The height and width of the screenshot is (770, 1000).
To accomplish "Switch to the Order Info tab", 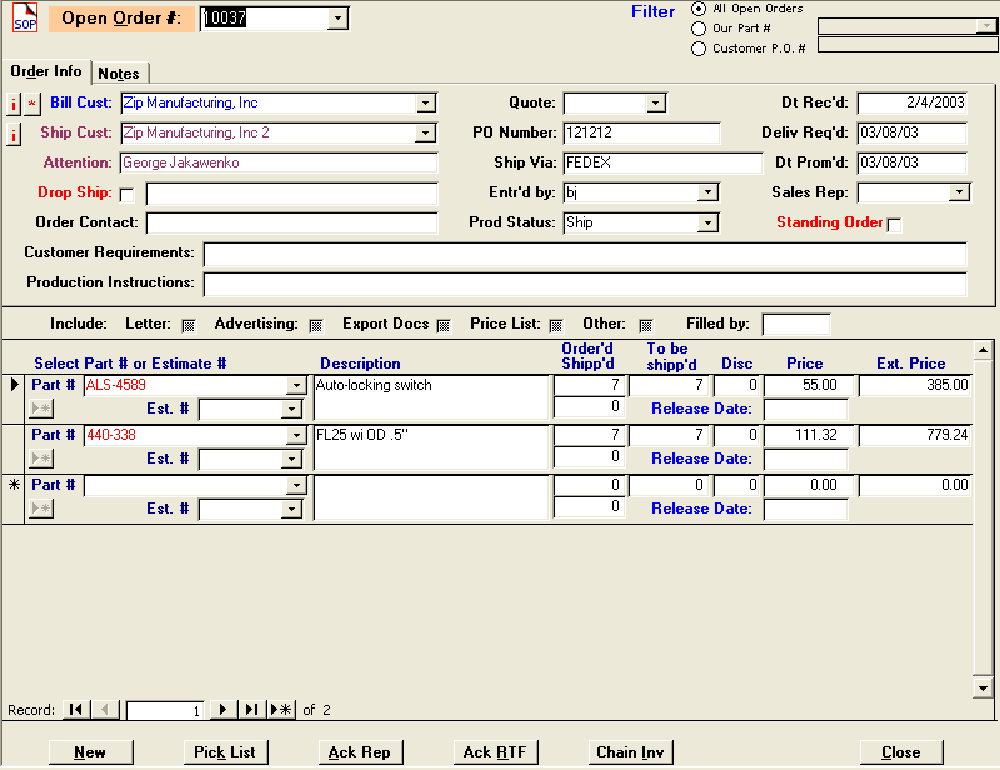I will pos(46,72).
